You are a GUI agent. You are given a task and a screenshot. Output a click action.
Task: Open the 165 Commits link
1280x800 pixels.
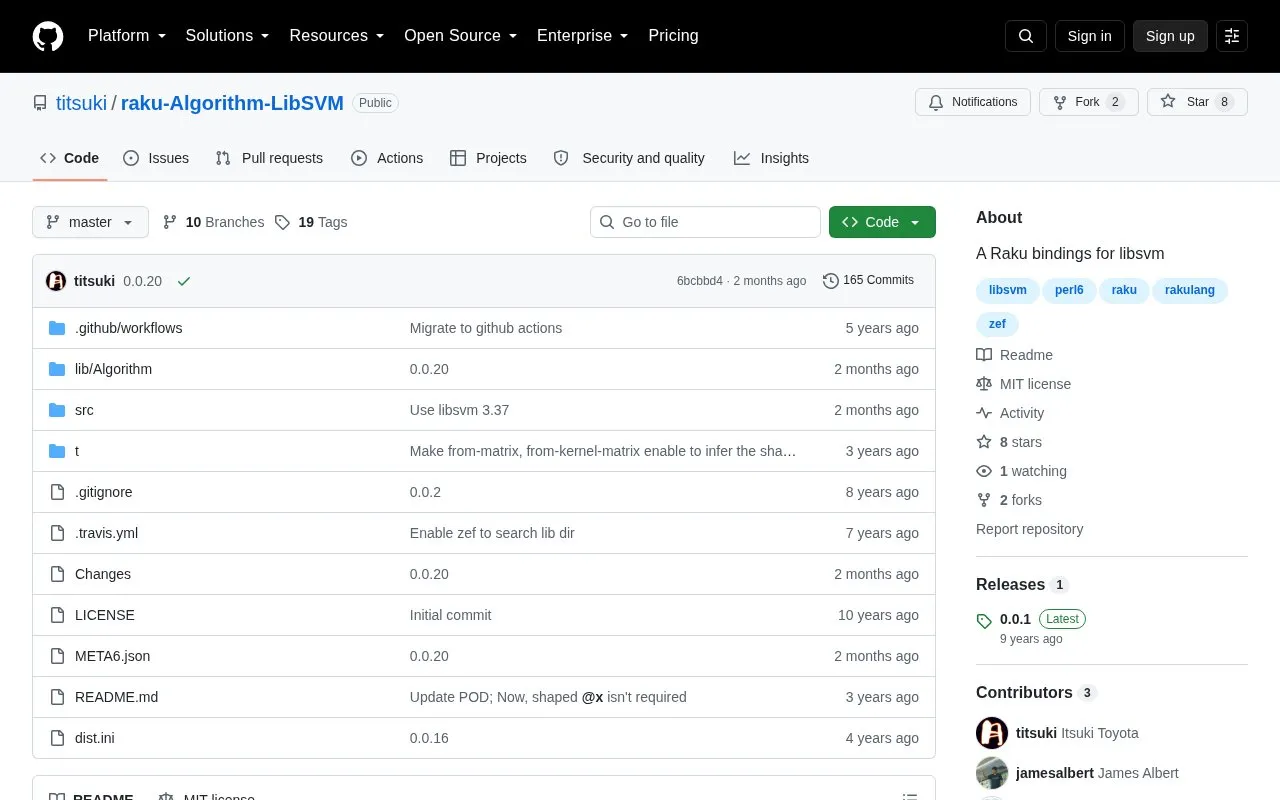pyautogui.click(x=868, y=280)
